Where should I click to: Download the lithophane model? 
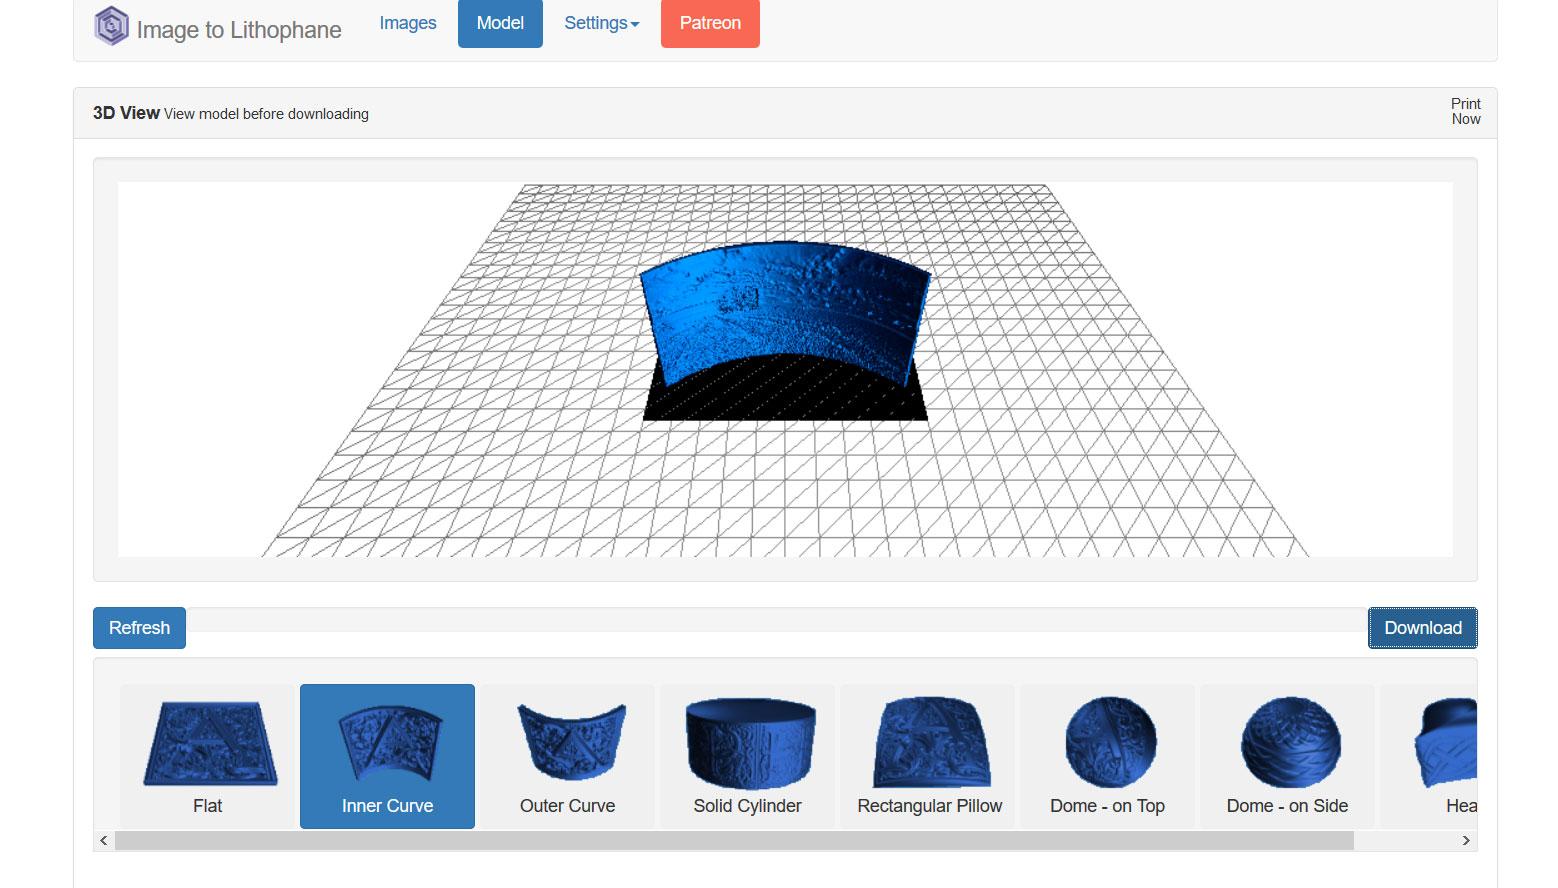point(1422,628)
